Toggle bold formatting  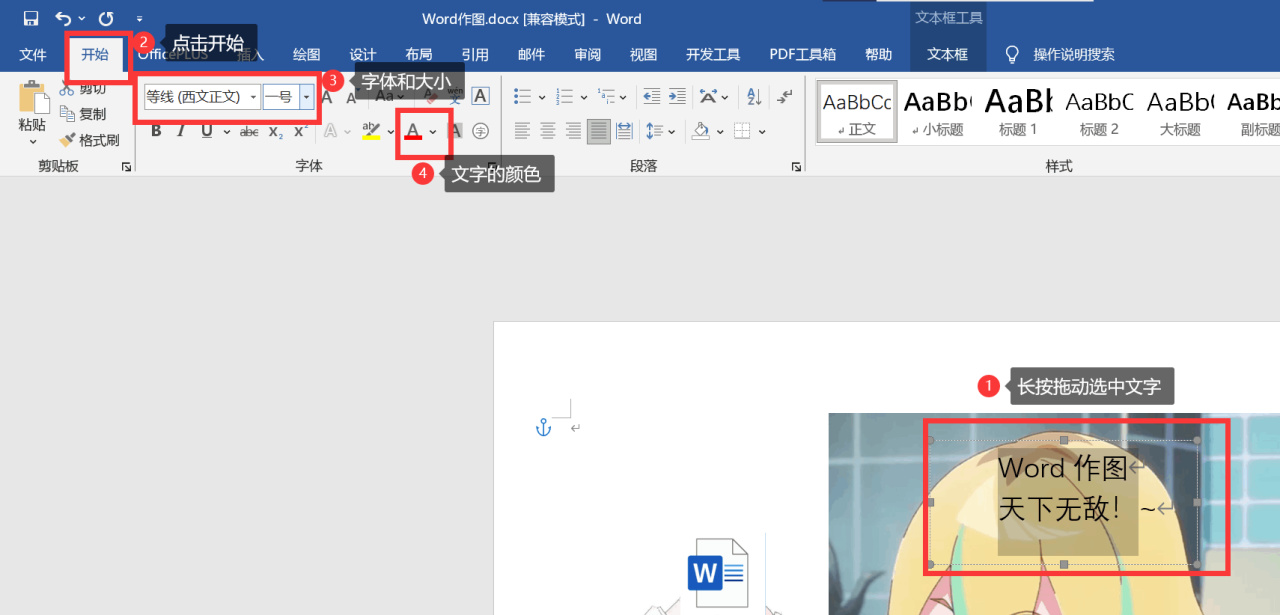click(156, 130)
